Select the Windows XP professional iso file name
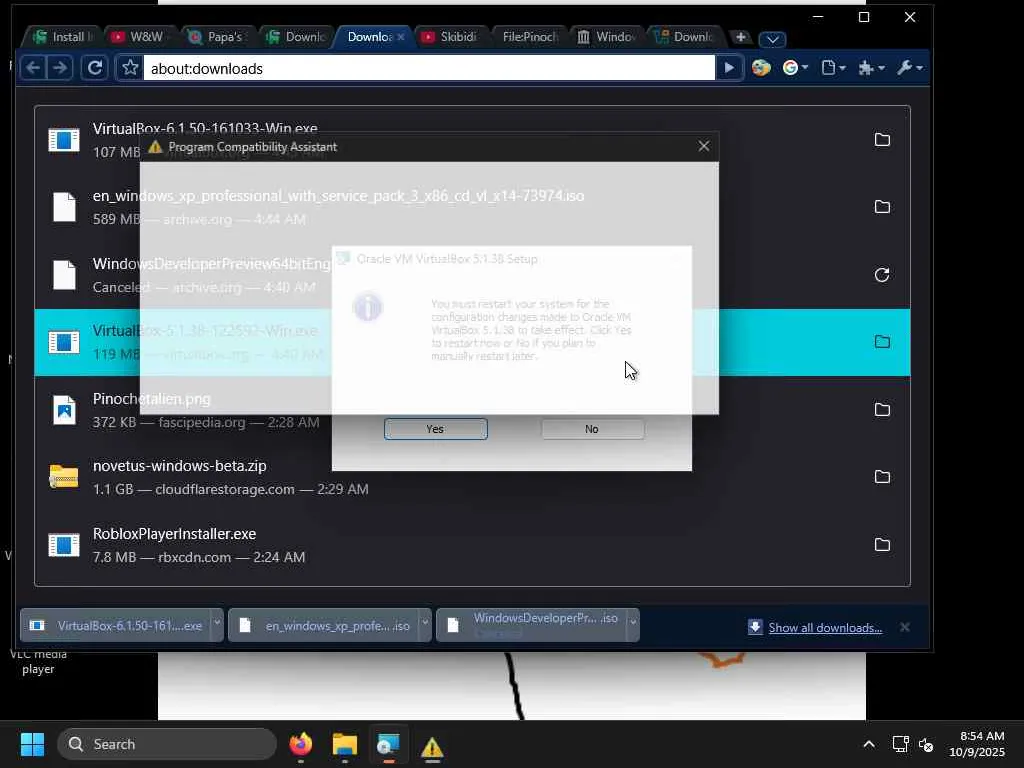The height and width of the screenshot is (768, 1024). pyautogui.click(x=338, y=196)
